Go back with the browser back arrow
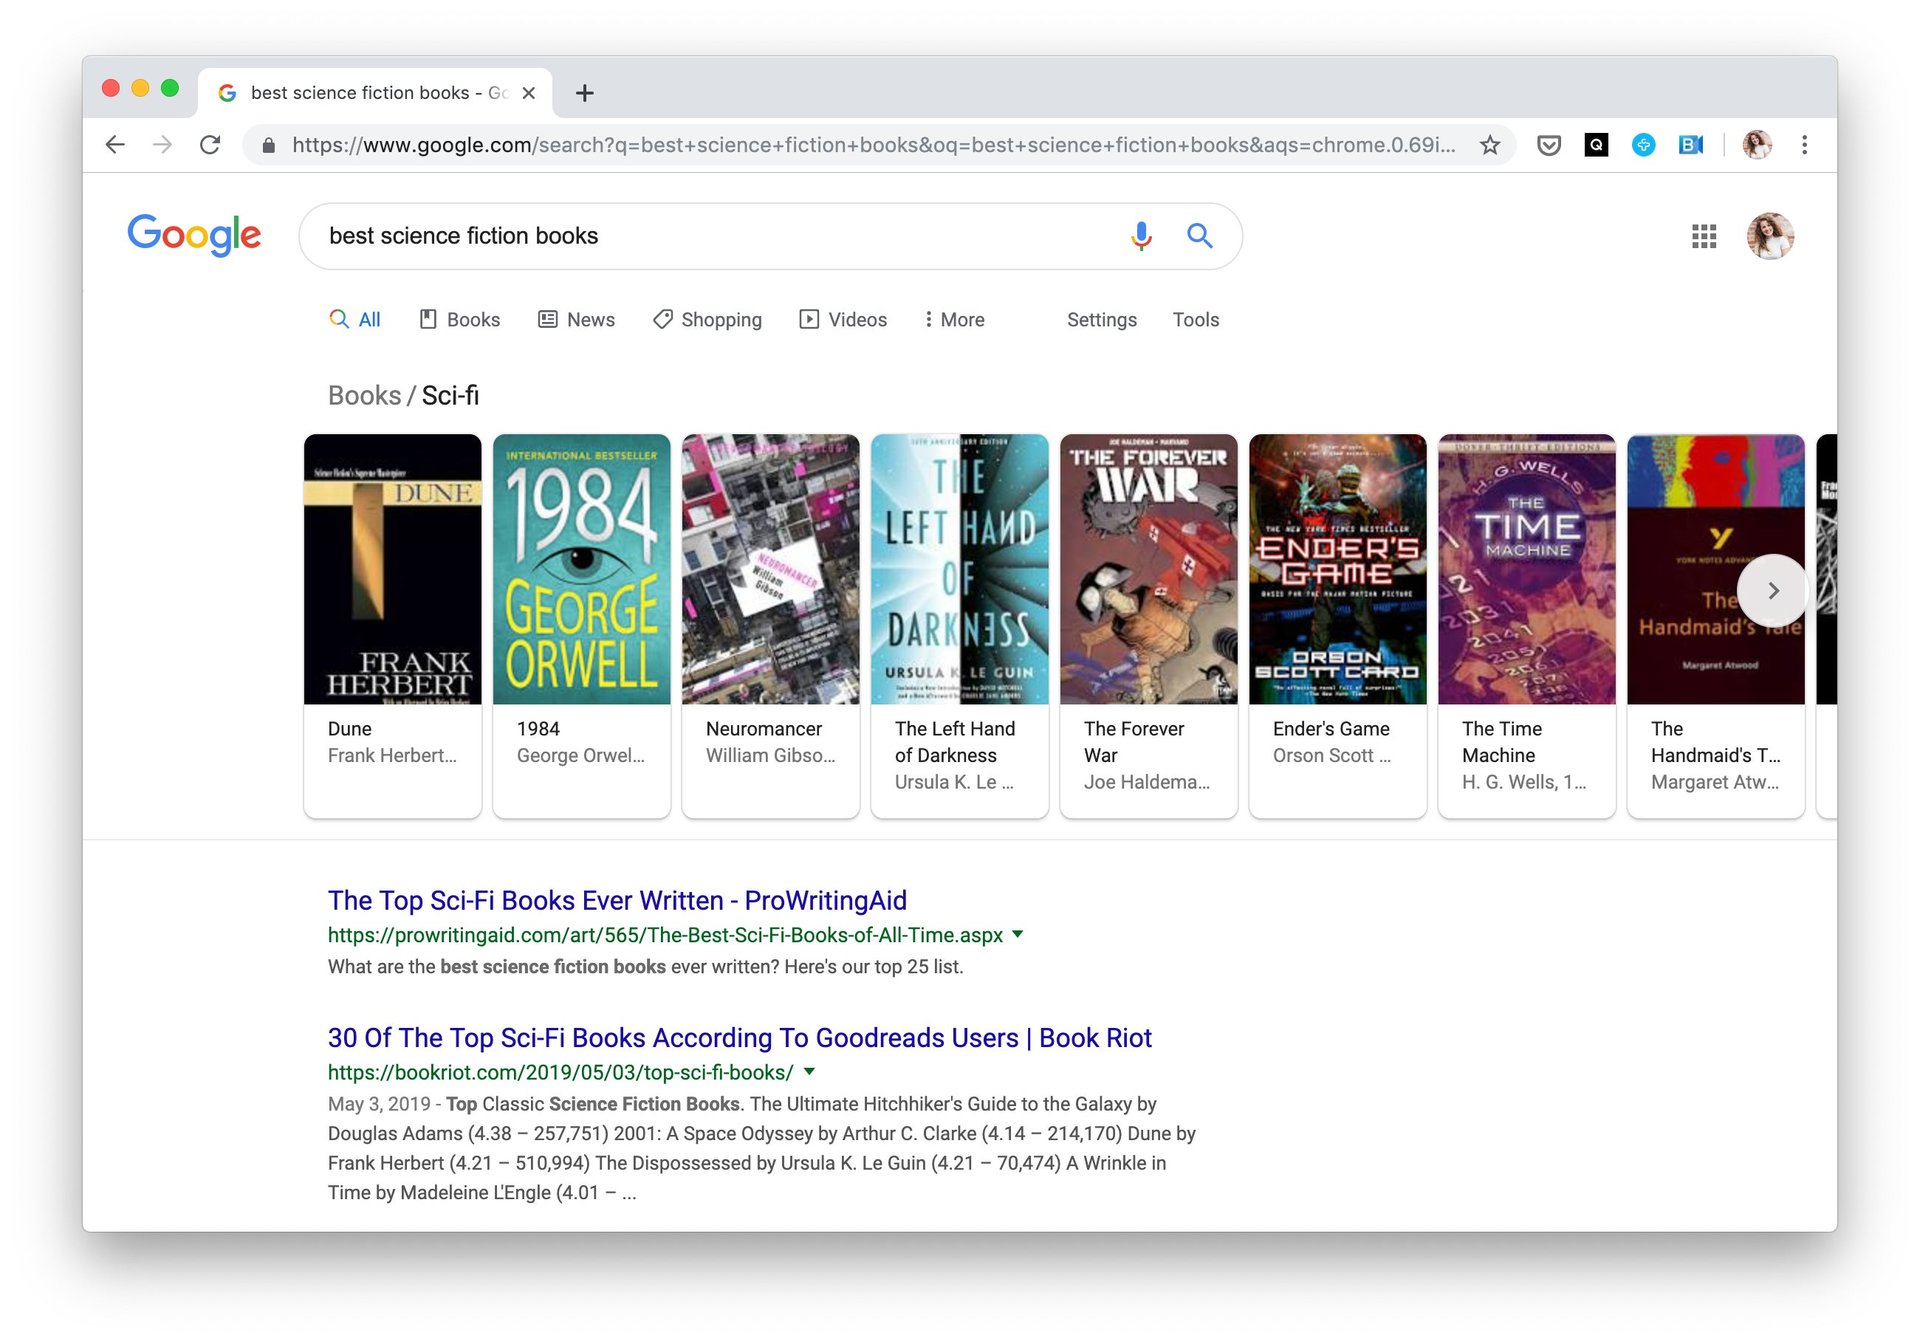This screenshot has width=1920, height=1341. coord(115,145)
